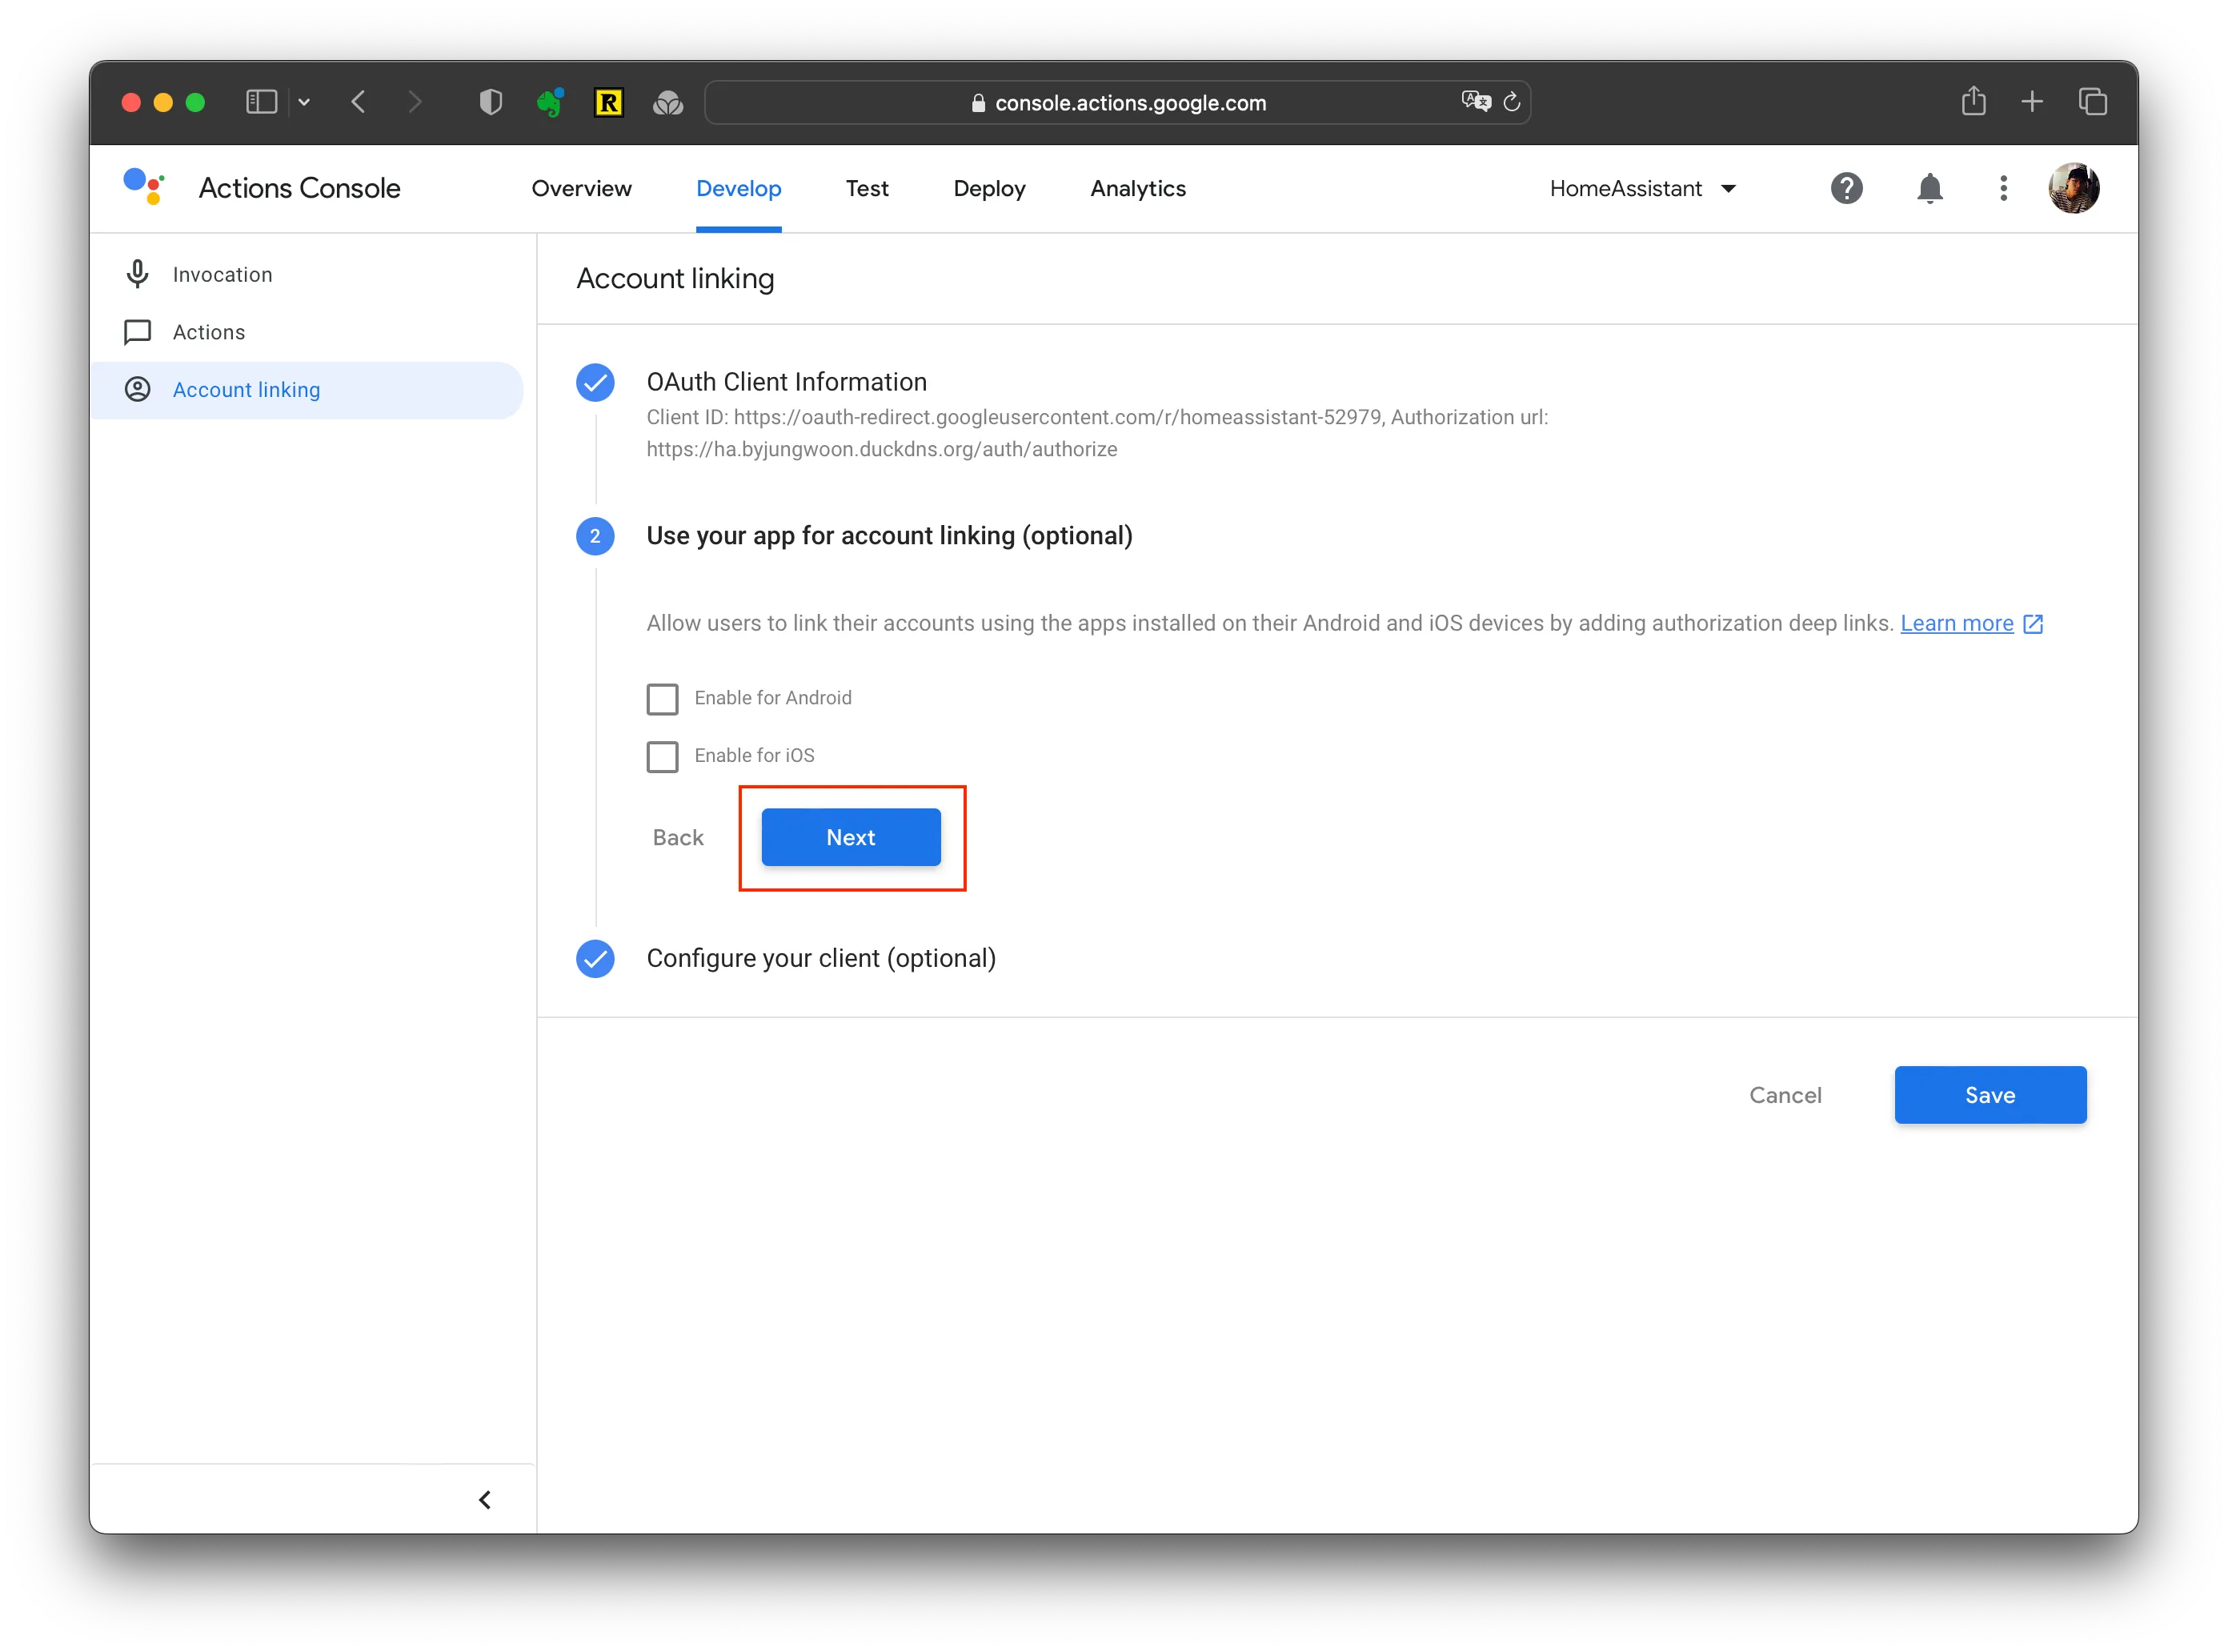
Task: Click the Back button
Action: [678, 837]
